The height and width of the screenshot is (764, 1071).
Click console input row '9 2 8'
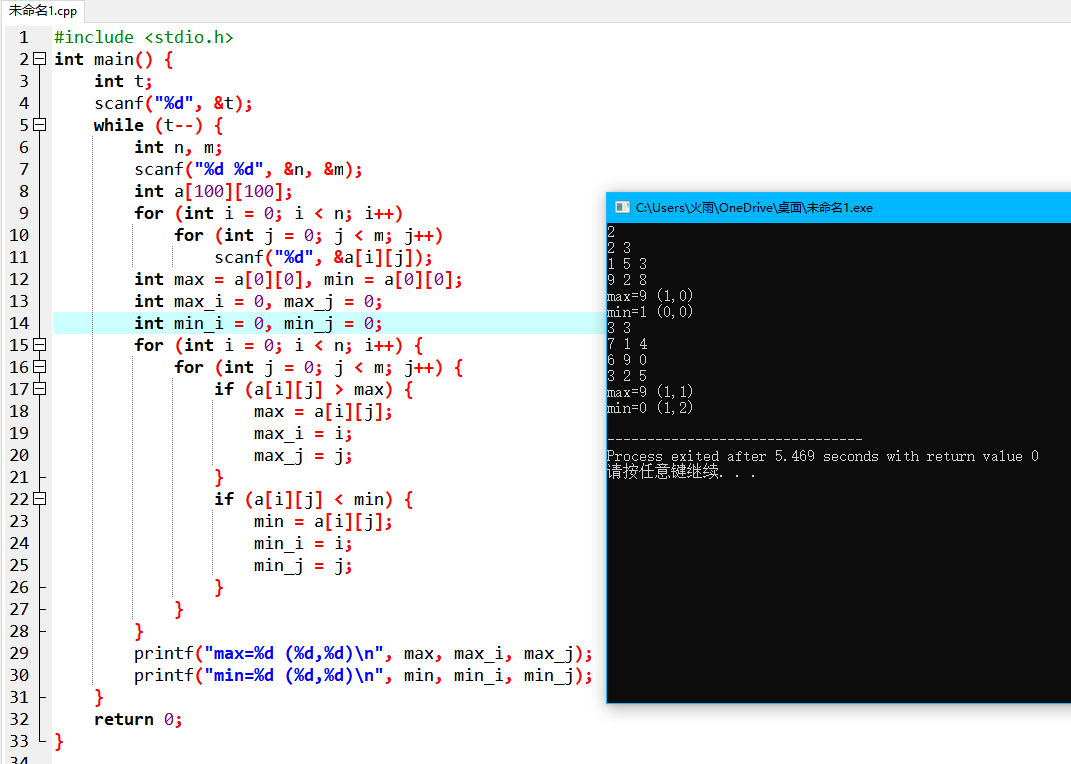tap(627, 279)
